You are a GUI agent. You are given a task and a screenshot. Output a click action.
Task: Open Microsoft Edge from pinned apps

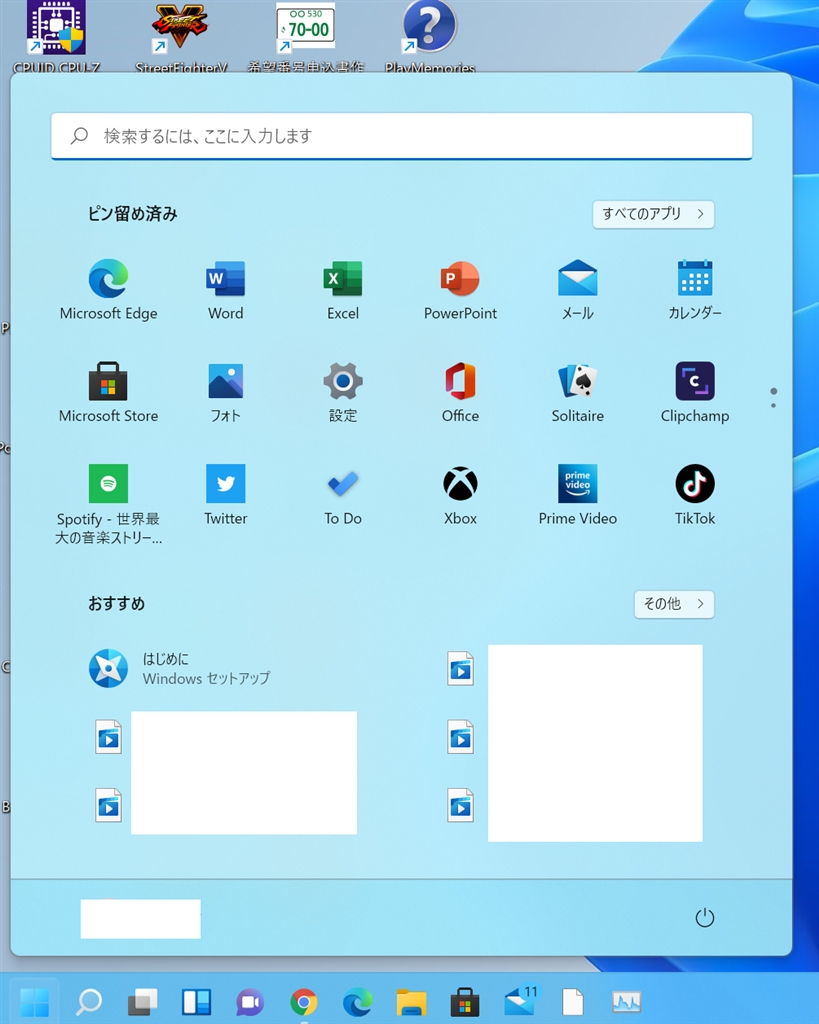(x=108, y=290)
